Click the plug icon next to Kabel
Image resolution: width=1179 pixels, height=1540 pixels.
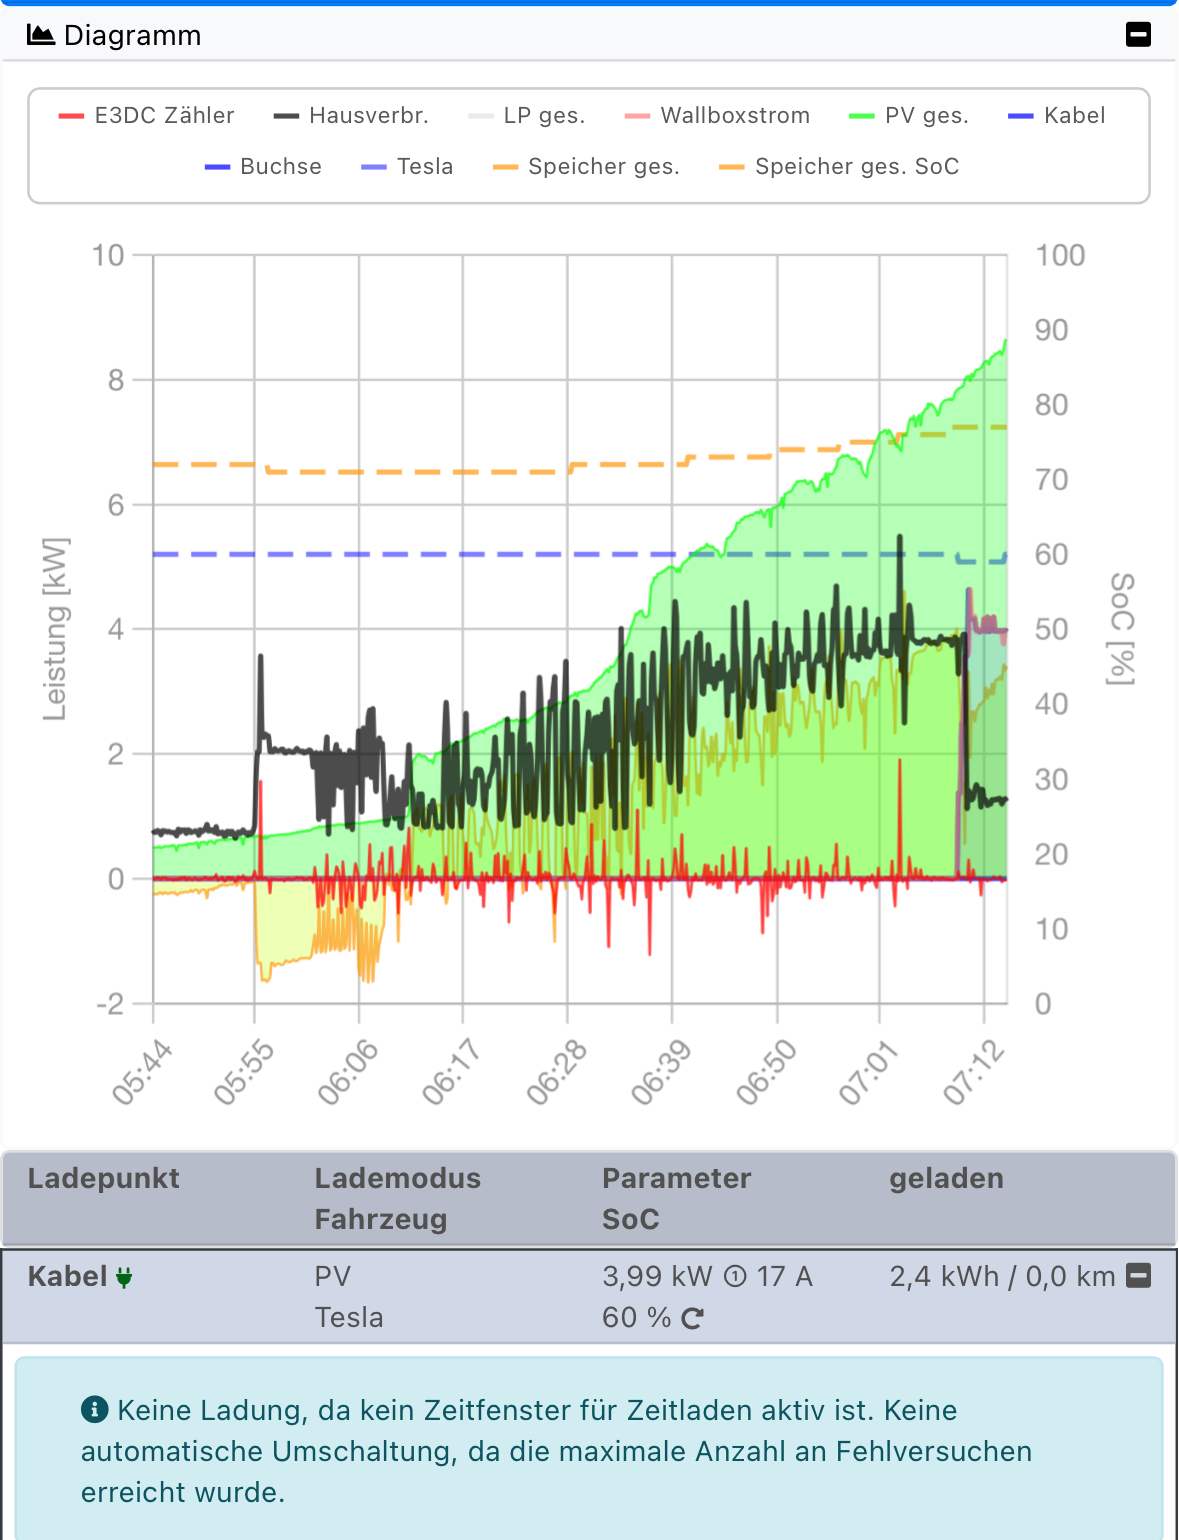coord(124,1277)
